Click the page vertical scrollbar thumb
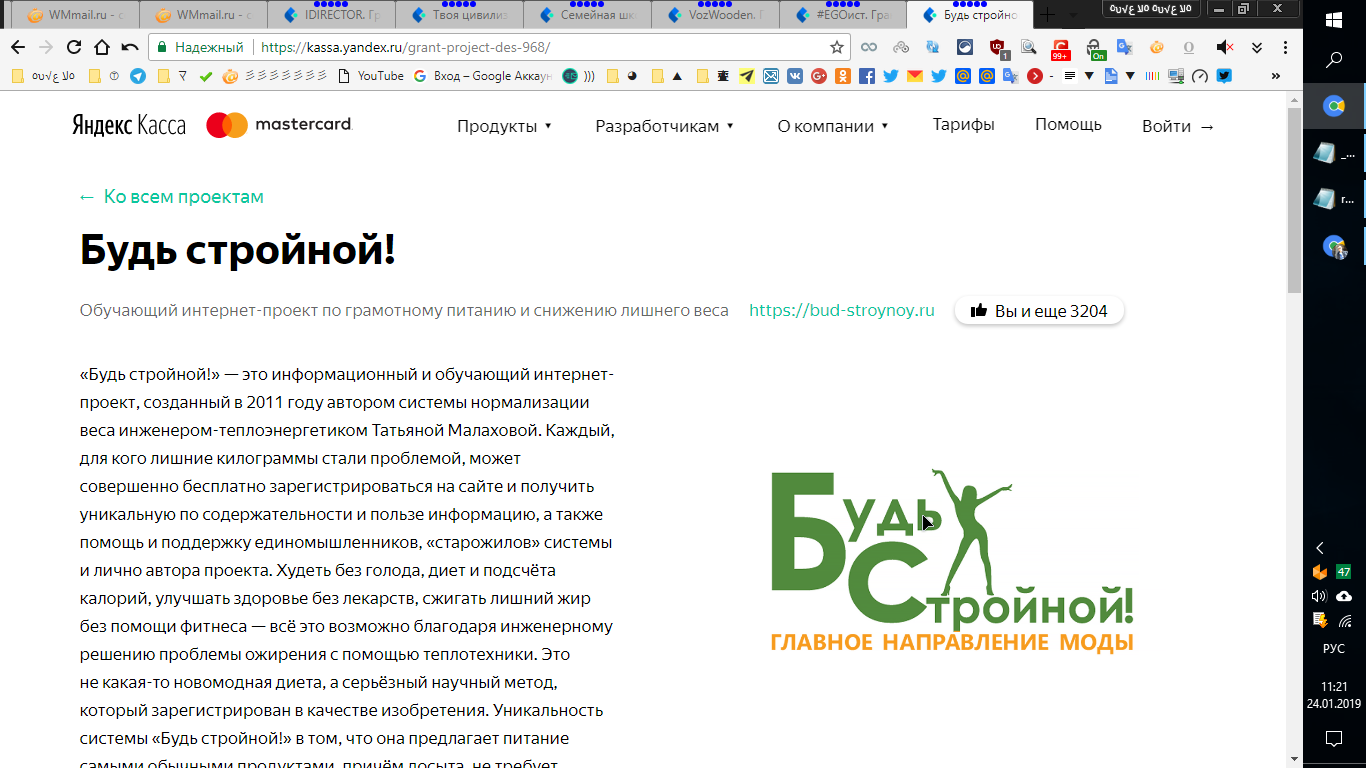This screenshot has width=1366, height=768. (x=1294, y=200)
